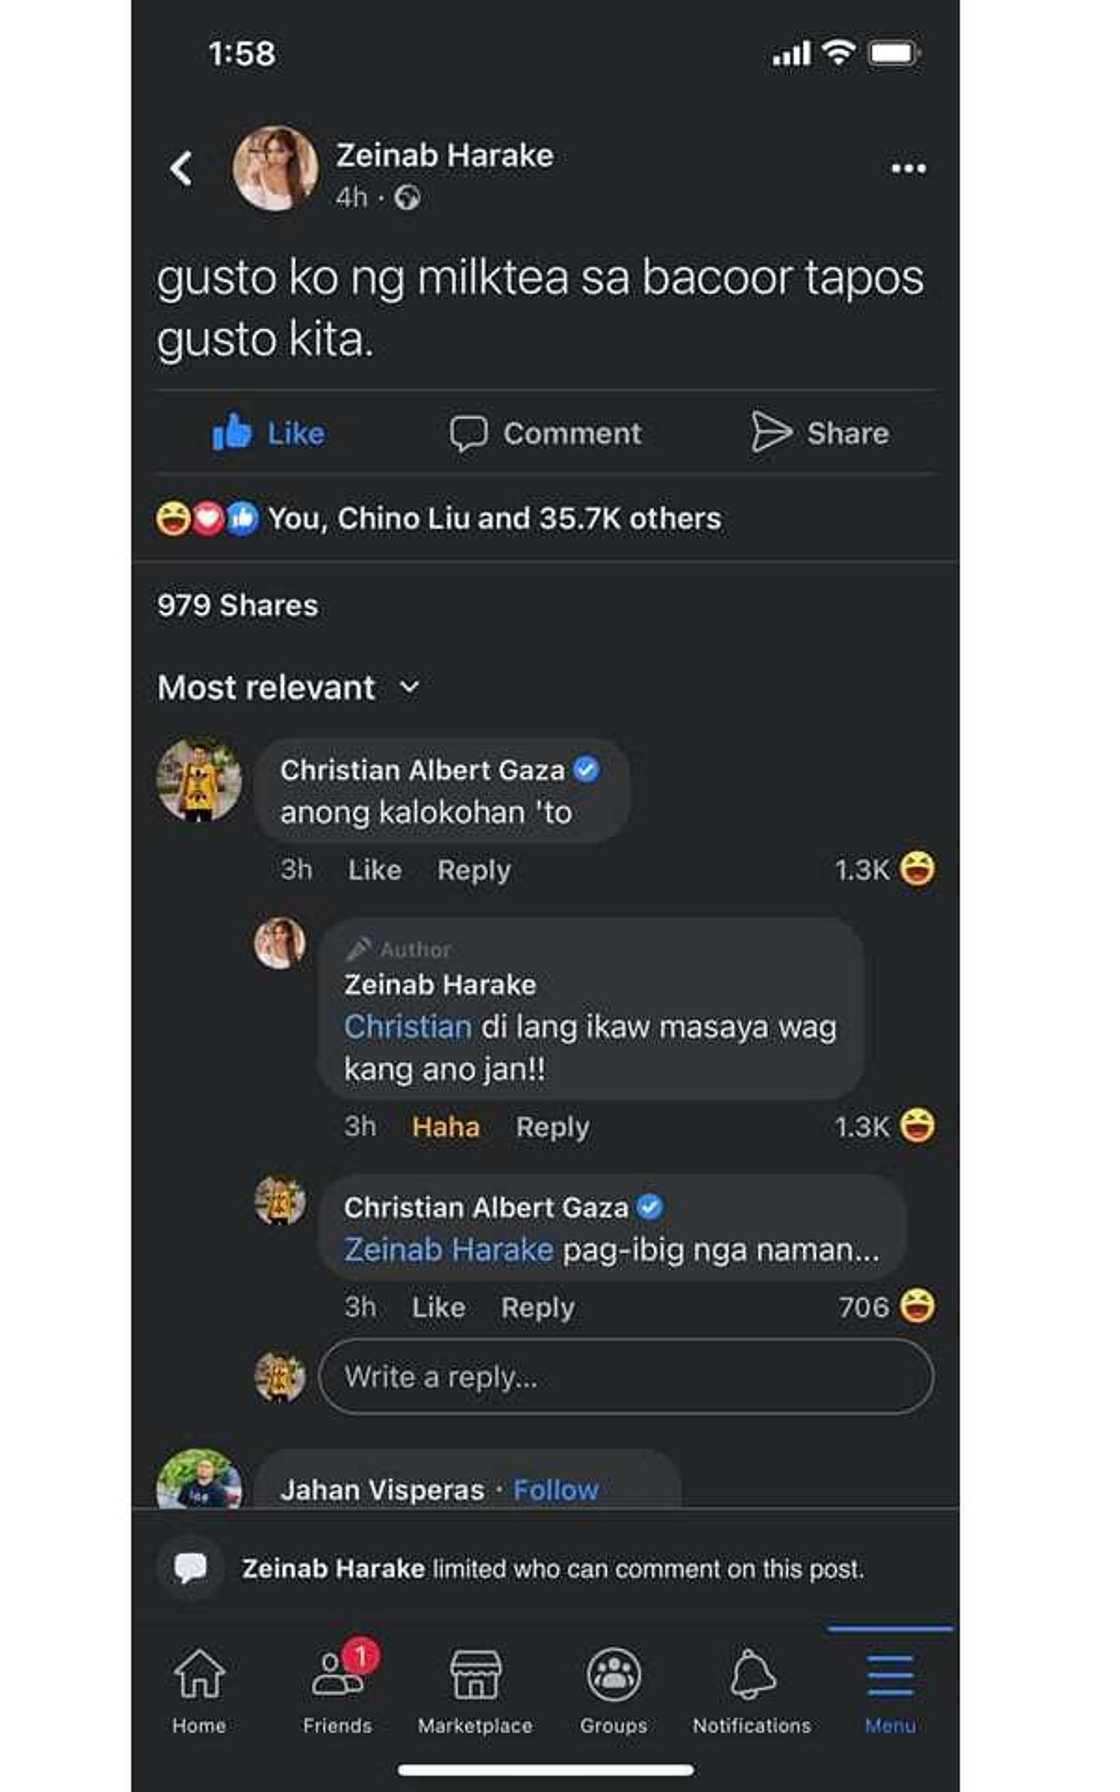1120x1792 pixels.
Task: Open the Marketplace tab
Action: pos(475,1689)
